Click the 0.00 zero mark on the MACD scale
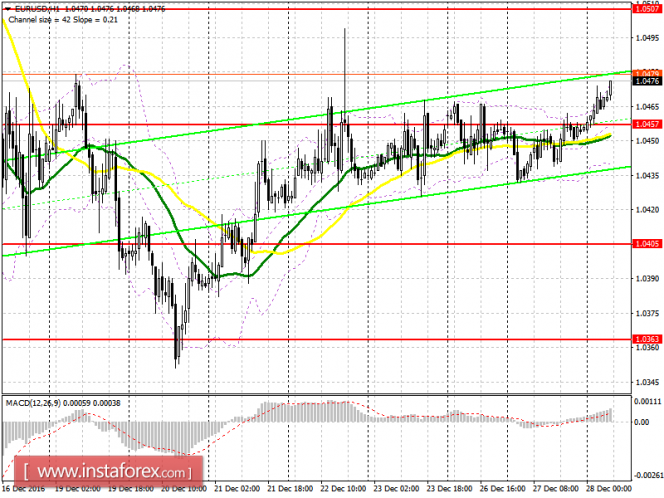 click(642, 422)
